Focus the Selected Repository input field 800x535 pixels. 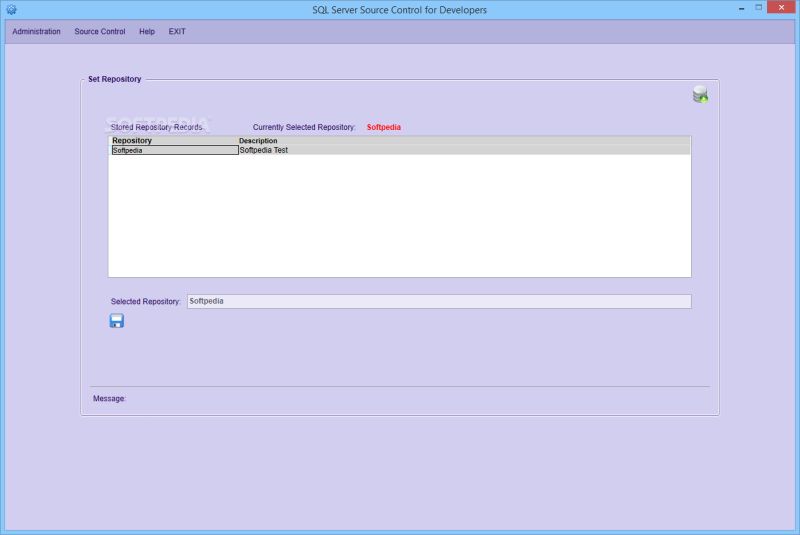coord(439,301)
